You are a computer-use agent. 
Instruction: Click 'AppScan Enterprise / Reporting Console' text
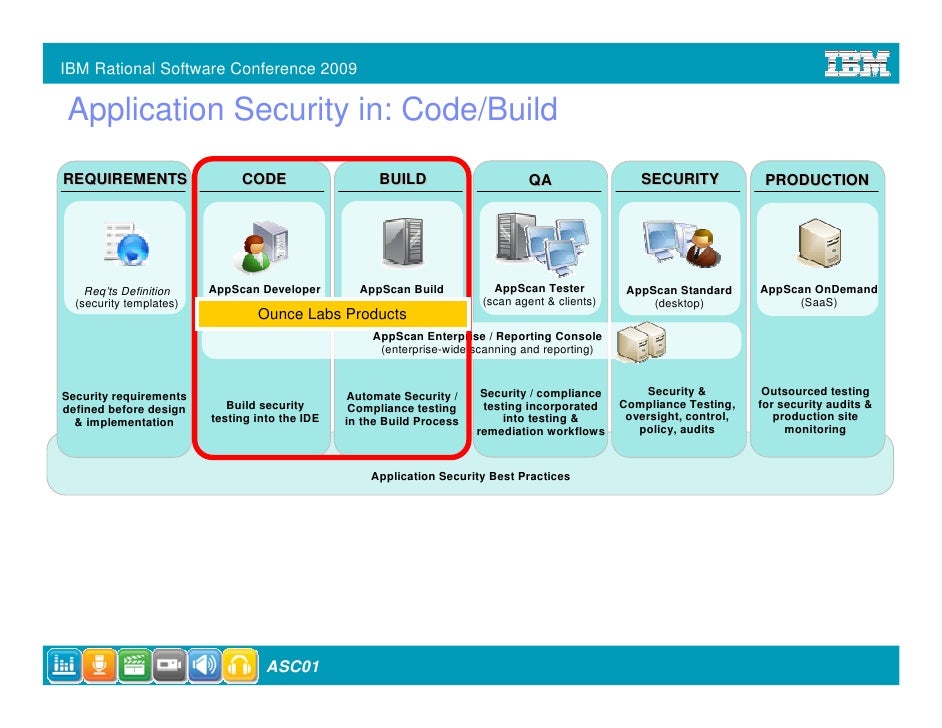click(487, 336)
